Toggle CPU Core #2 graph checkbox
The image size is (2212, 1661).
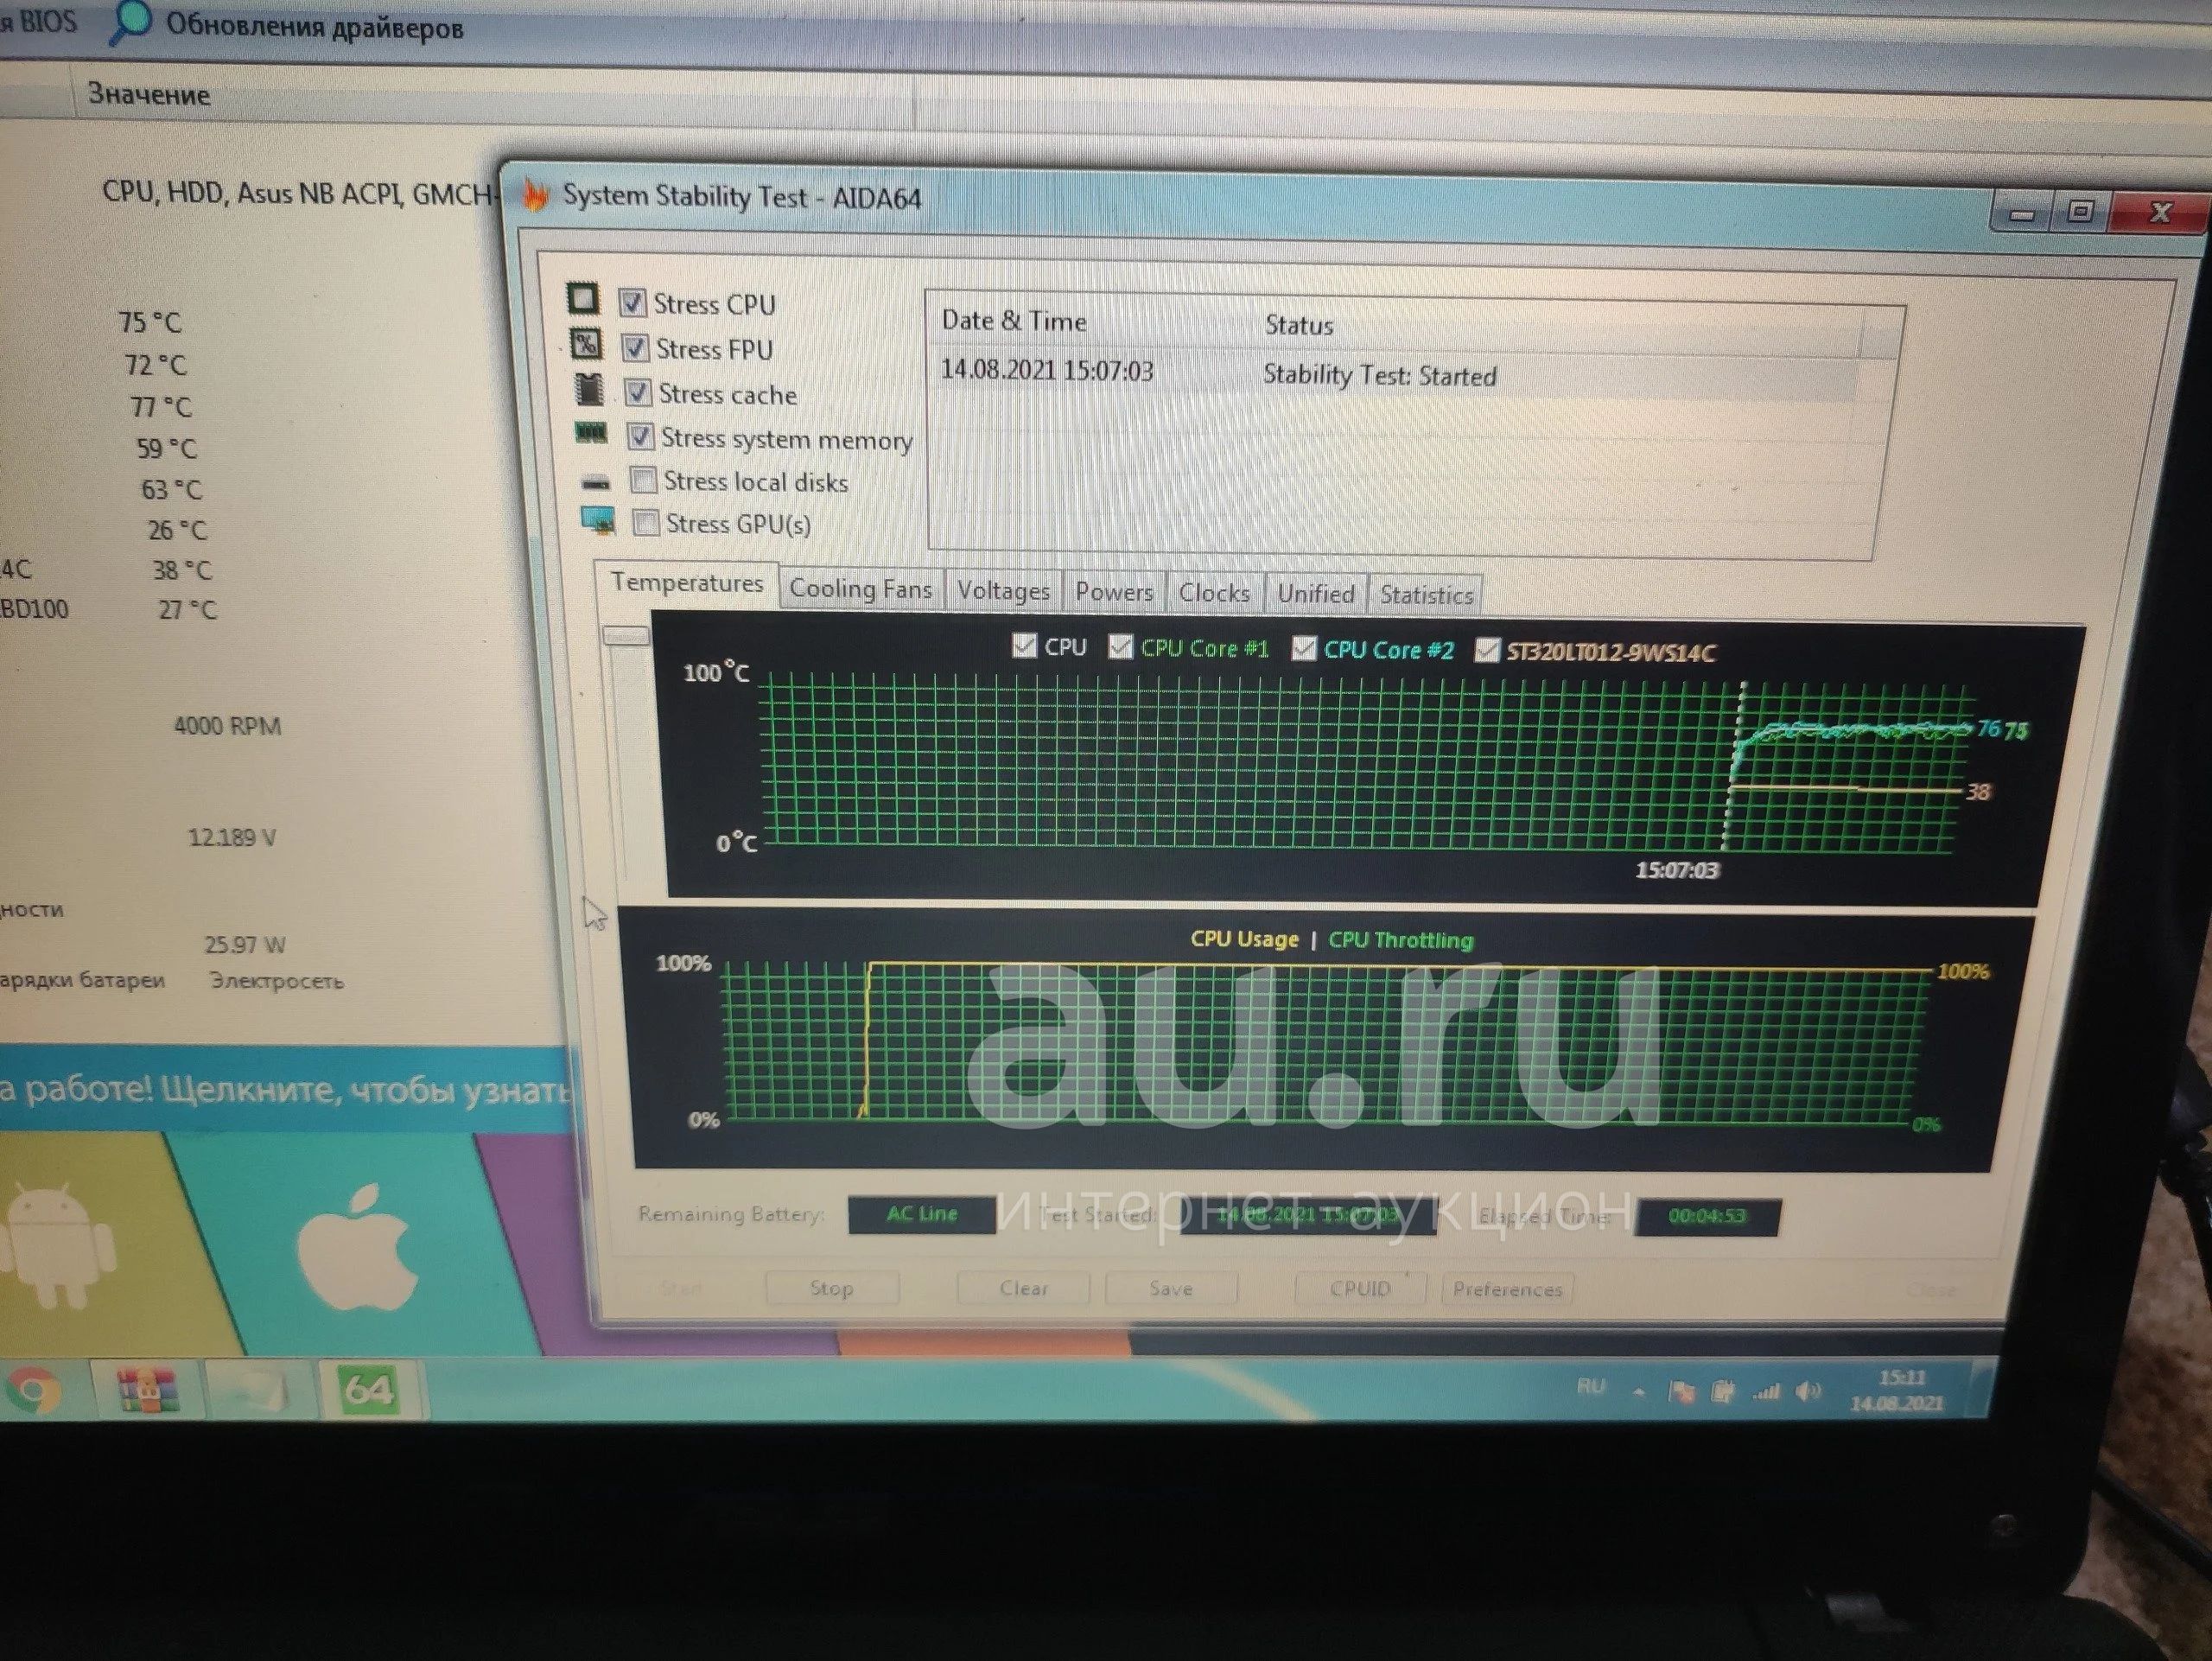tap(1303, 648)
